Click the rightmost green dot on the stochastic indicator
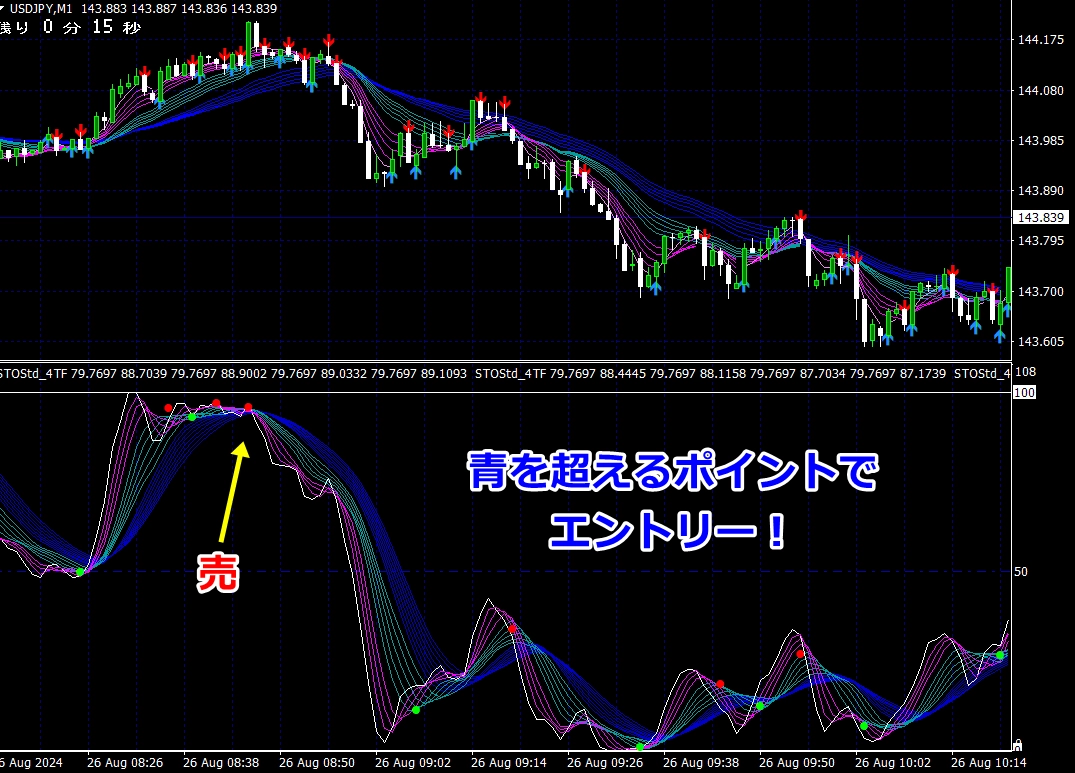The width and height of the screenshot is (1075, 773). [999, 655]
